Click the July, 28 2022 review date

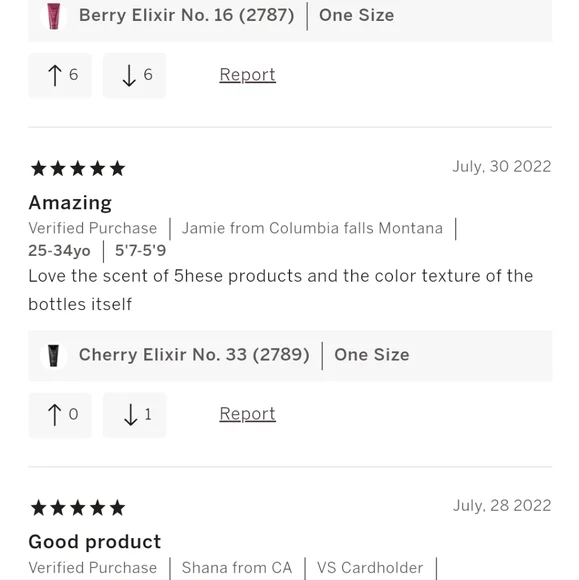click(502, 506)
